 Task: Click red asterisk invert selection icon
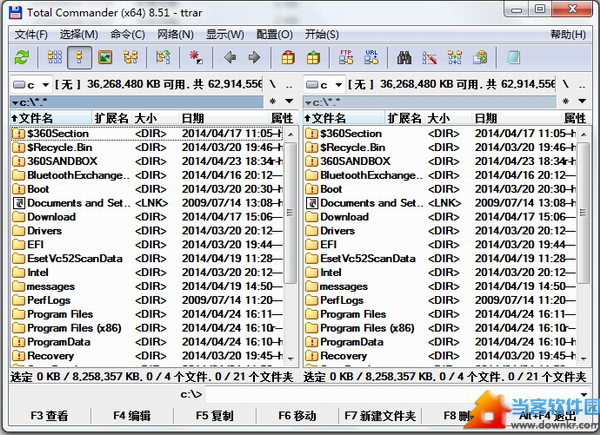pyautogui.click(x=196, y=57)
